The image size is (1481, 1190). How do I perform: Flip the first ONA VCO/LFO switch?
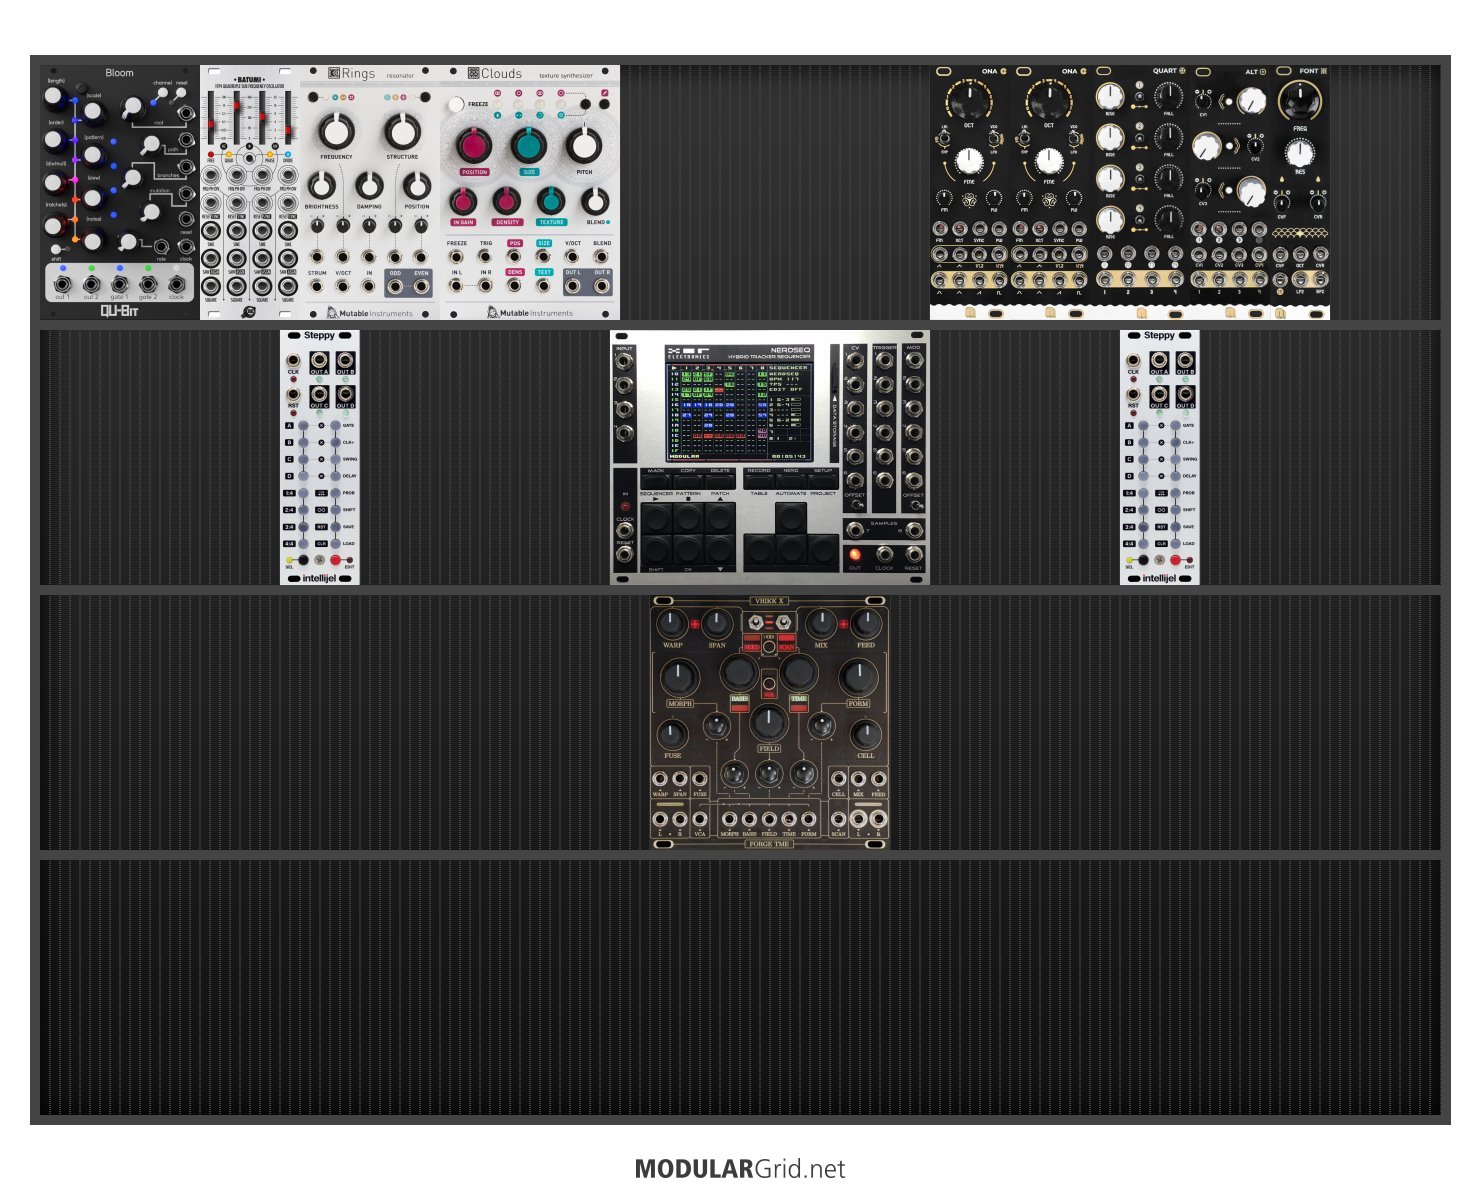click(994, 138)
